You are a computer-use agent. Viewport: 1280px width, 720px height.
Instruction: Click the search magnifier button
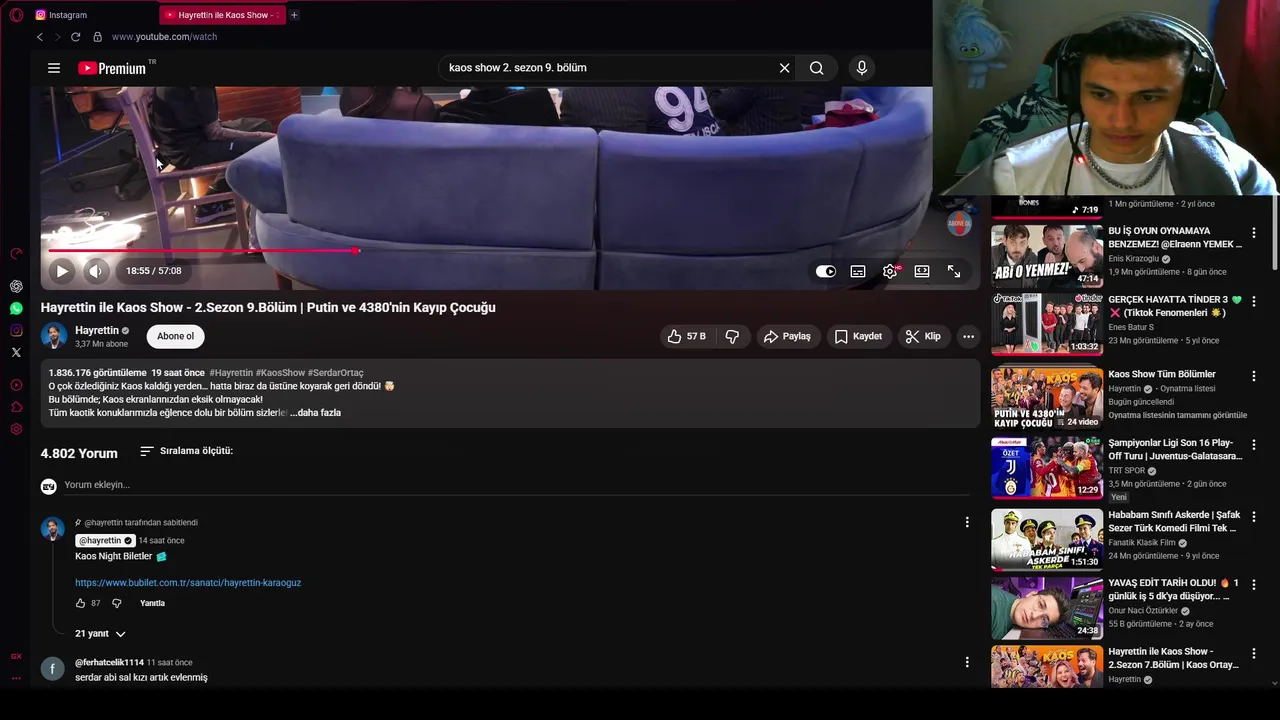tap(817, 68)
